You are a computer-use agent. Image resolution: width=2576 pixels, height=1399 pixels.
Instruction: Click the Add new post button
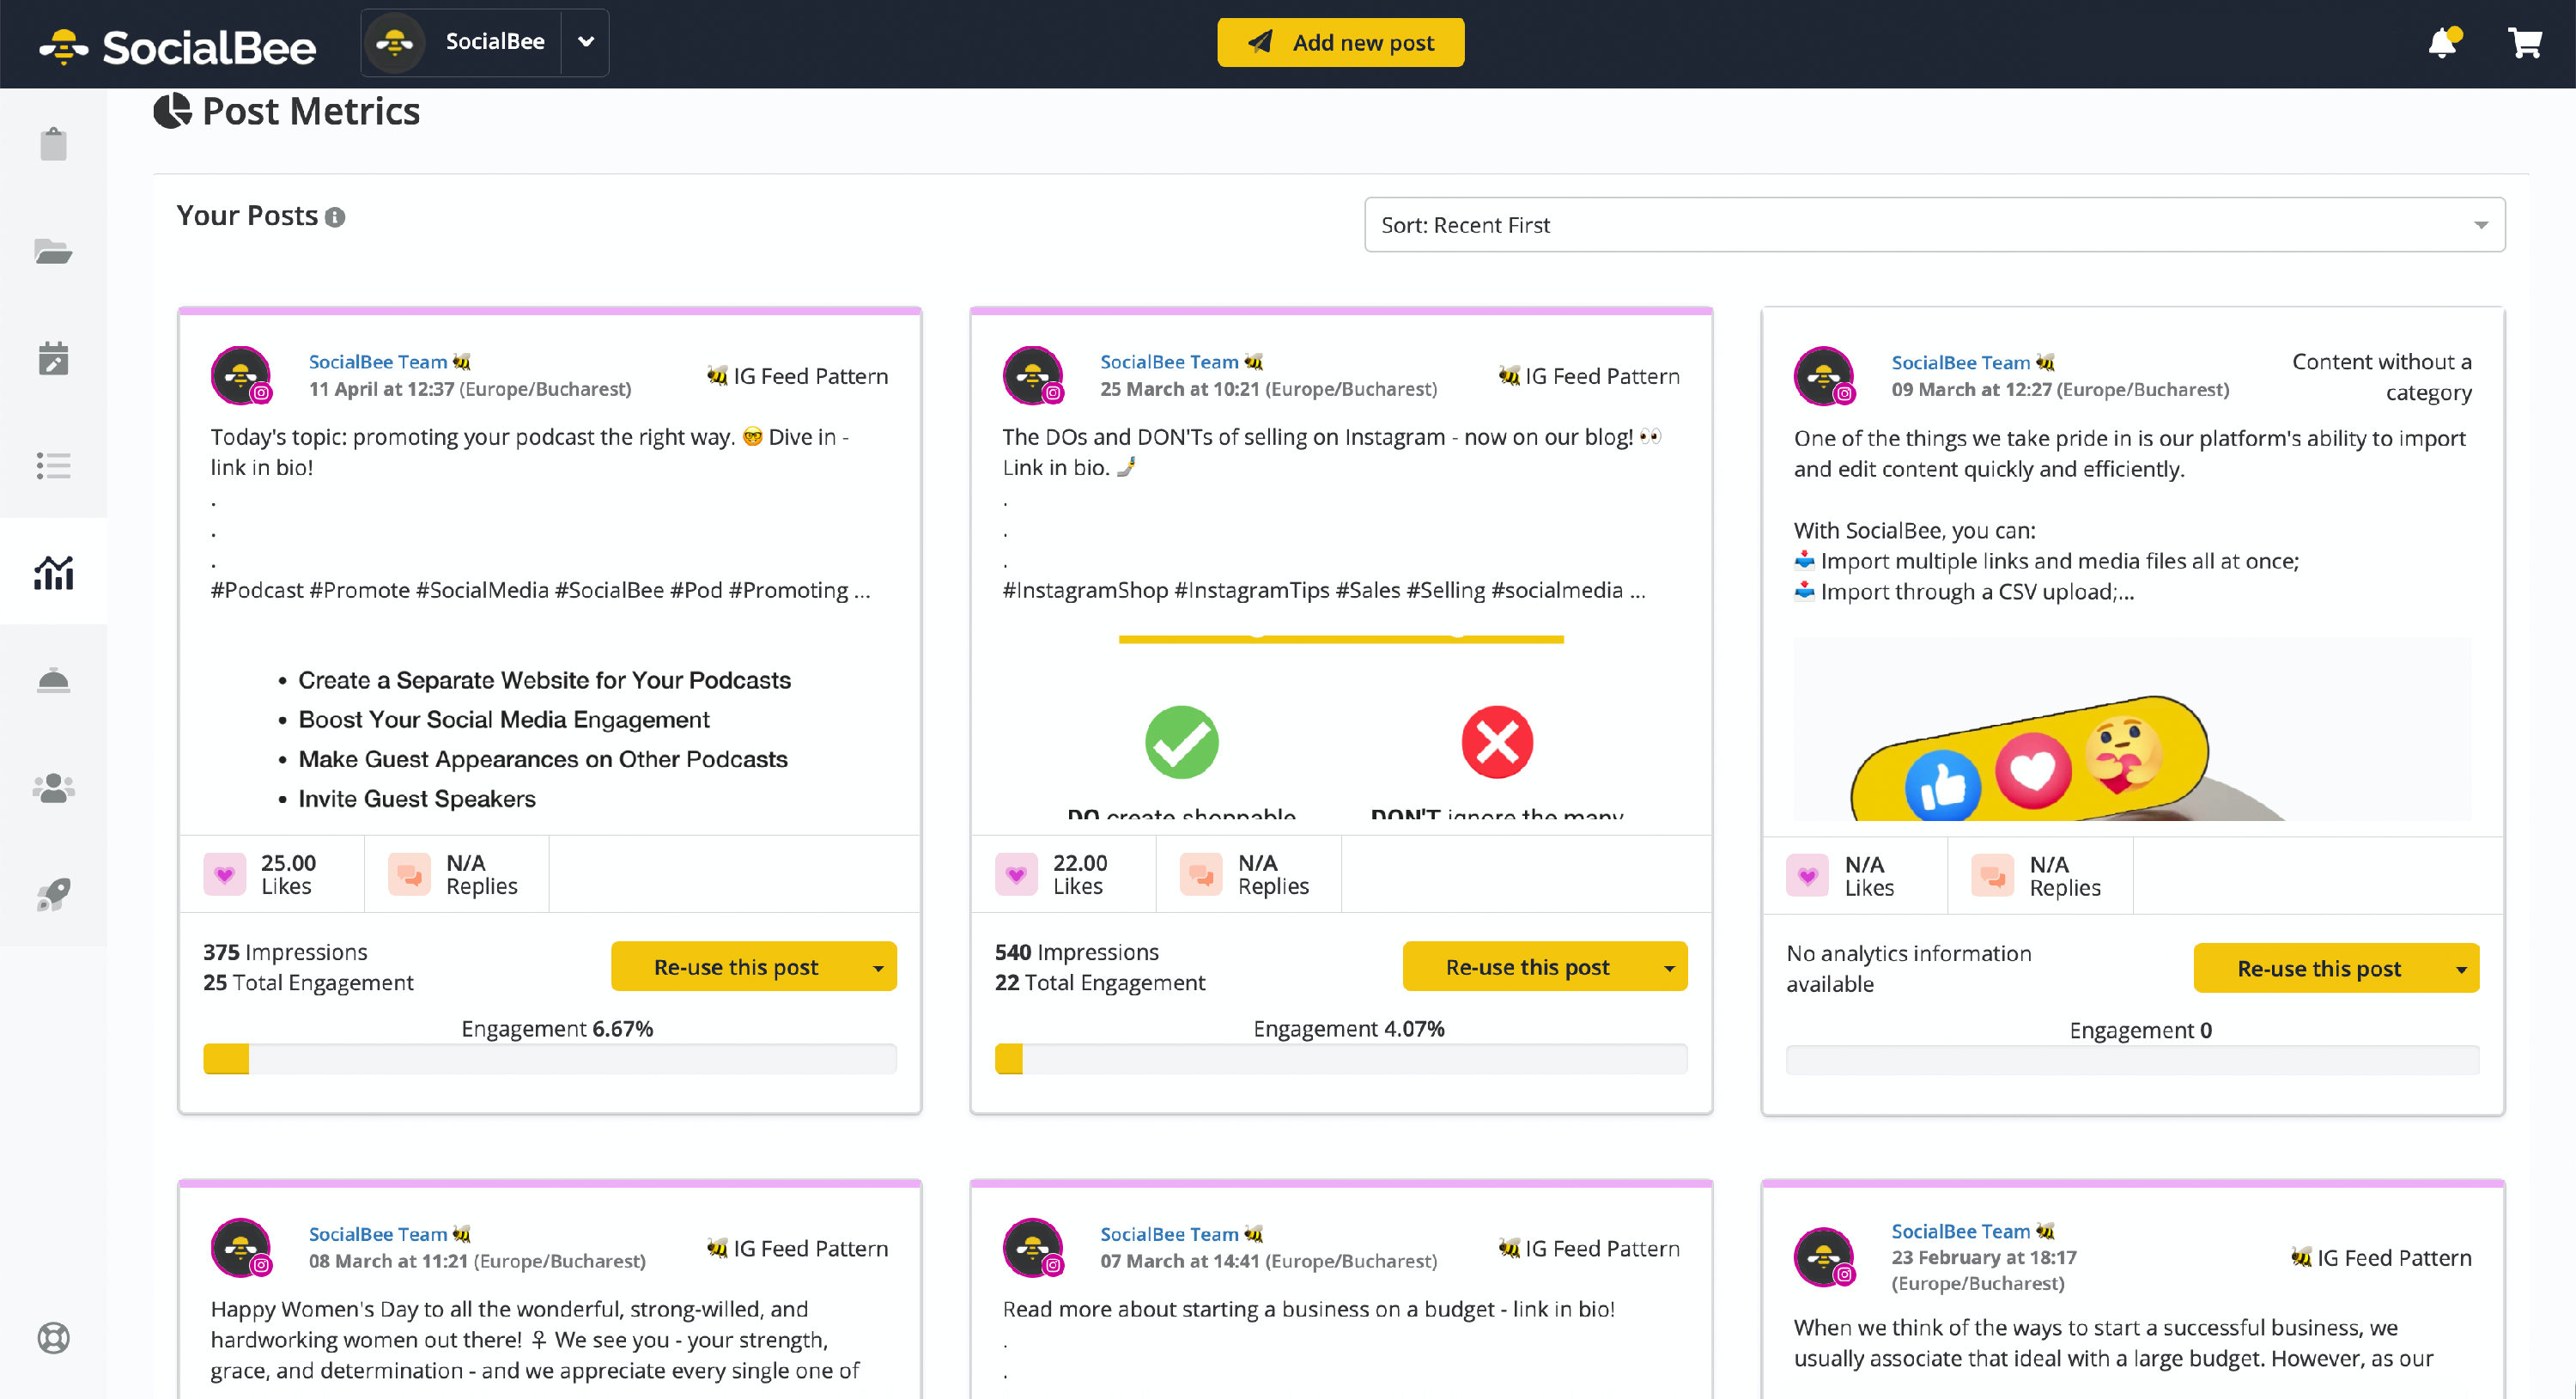click(1340, 42)
